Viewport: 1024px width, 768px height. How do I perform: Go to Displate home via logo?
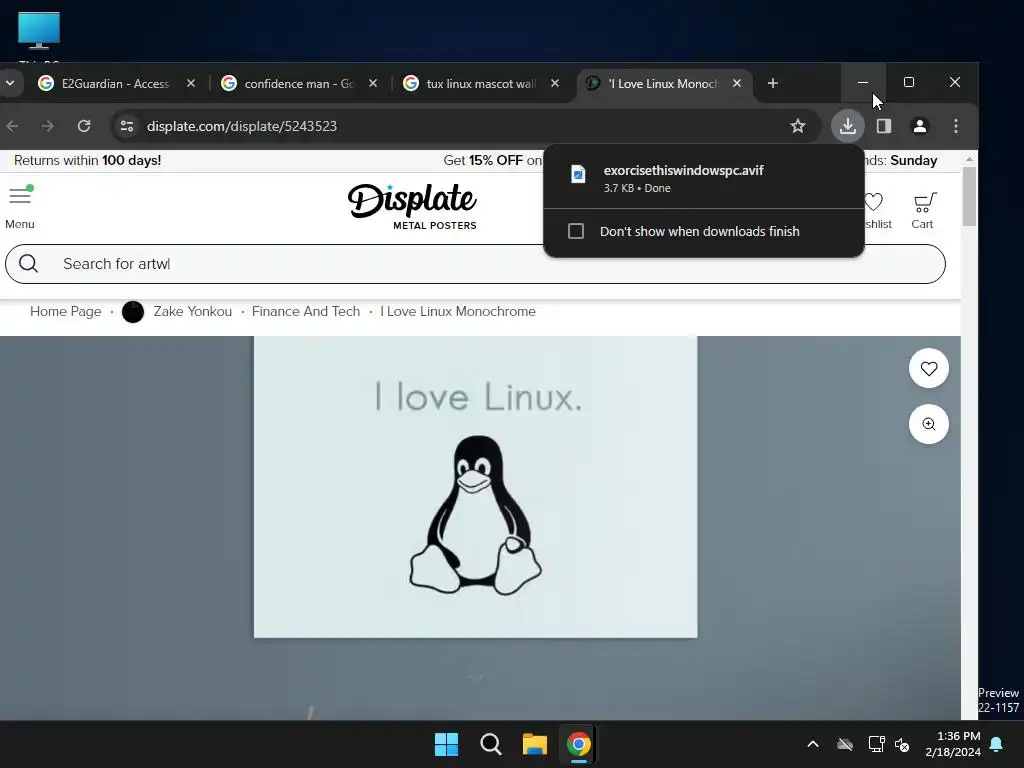[x=412, y=206]
